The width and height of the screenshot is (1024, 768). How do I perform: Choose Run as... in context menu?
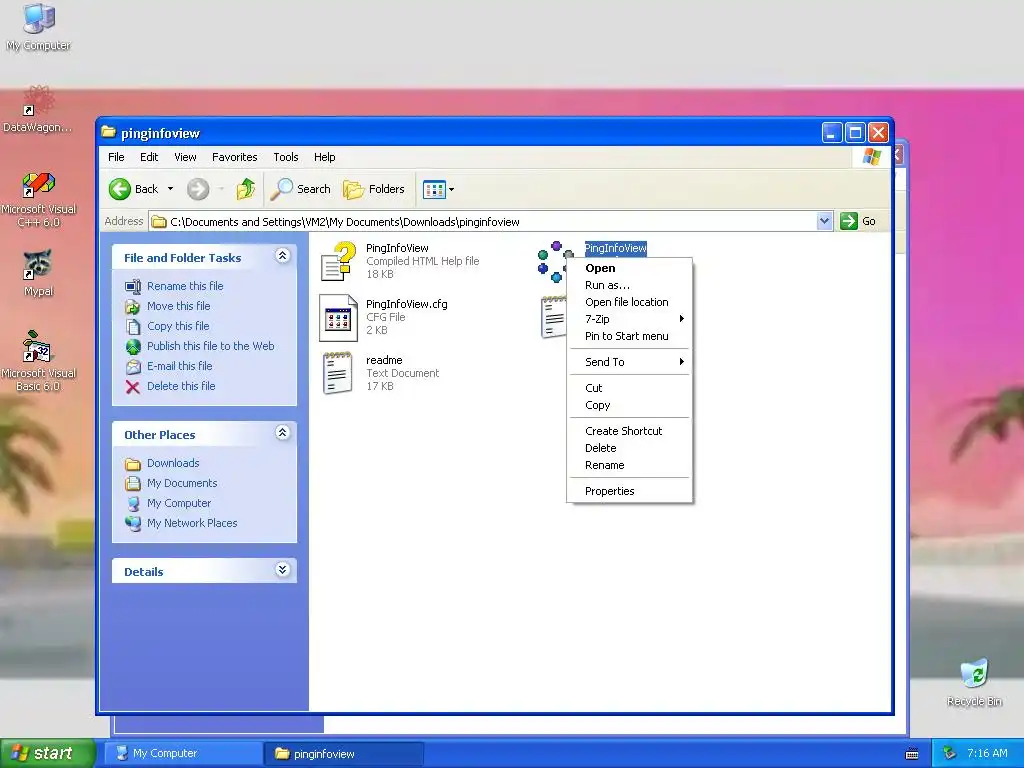click(630, 285)
